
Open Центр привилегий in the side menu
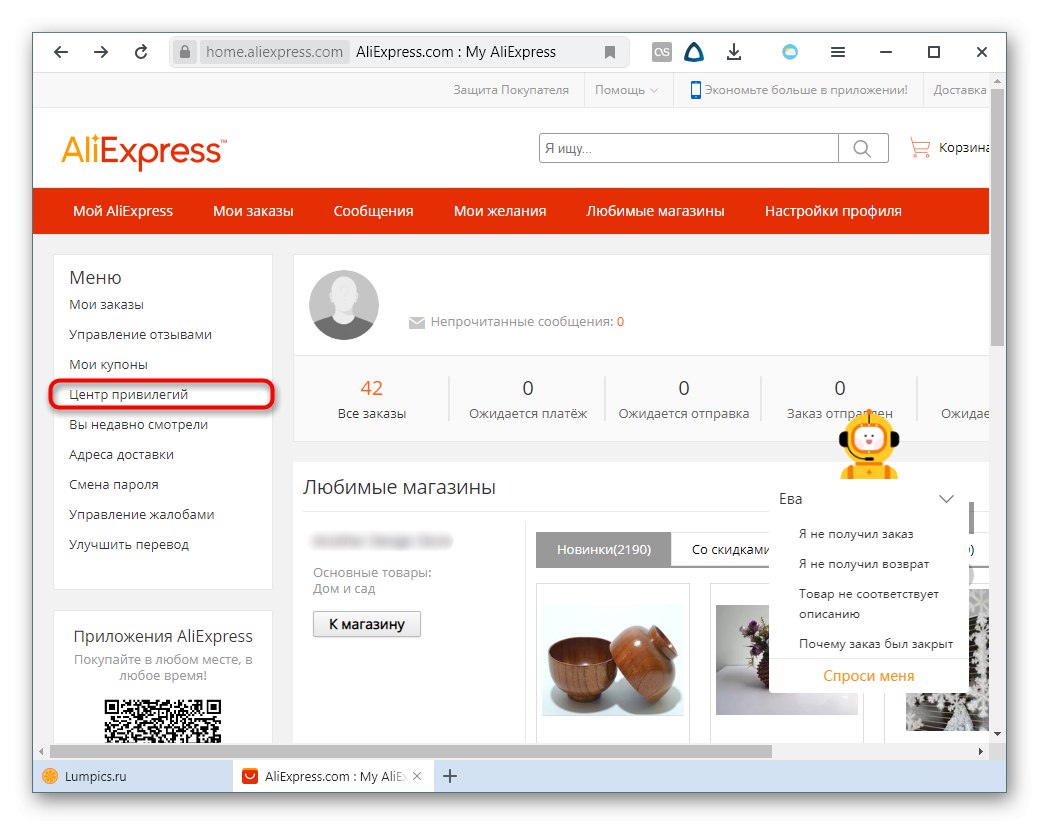click(129, 394)
